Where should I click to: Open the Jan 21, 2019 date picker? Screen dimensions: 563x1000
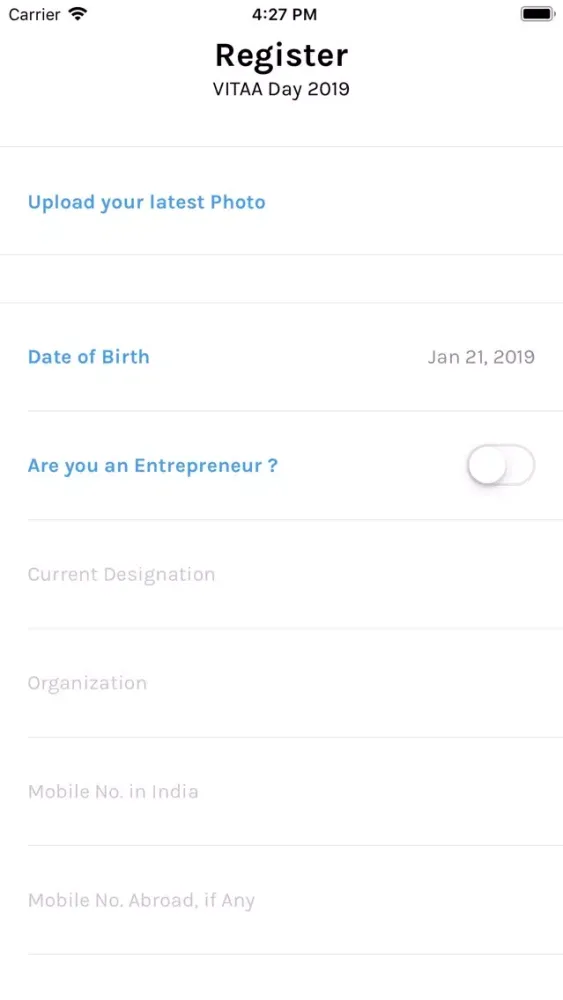481,357
